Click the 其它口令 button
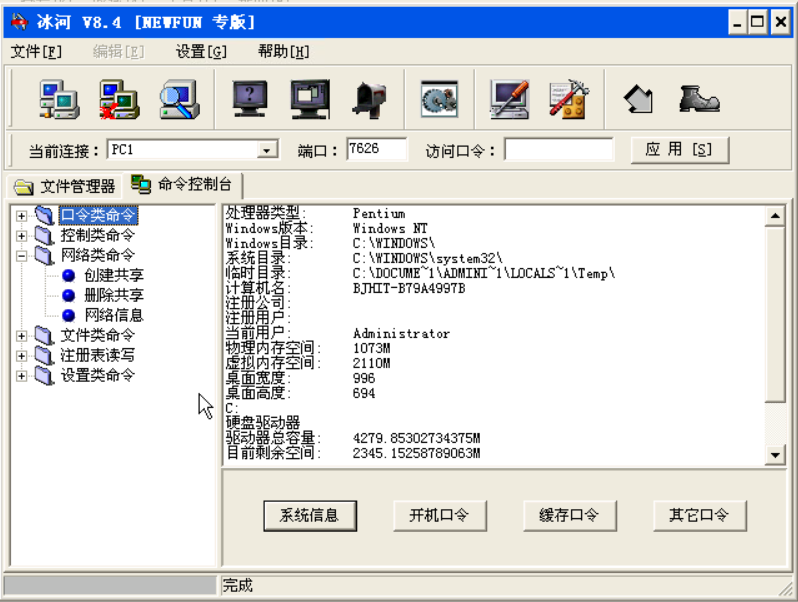 [x=700, y=515]
